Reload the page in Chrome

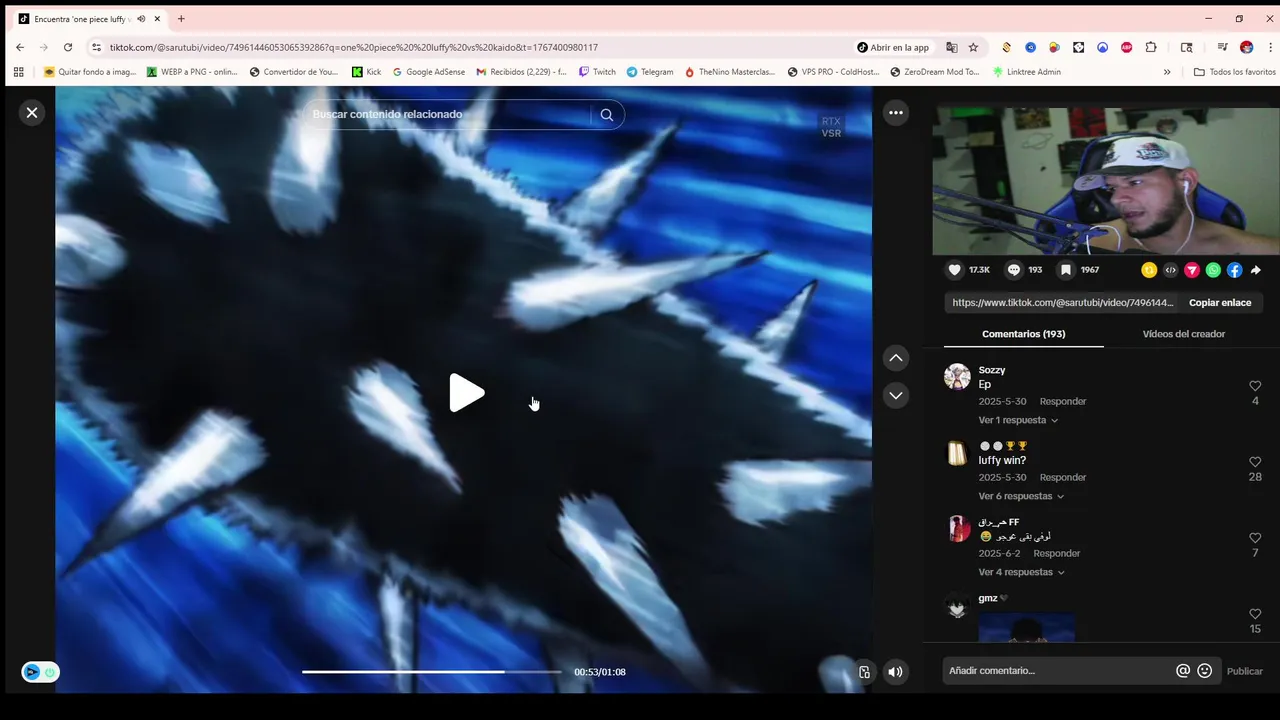tap(68, 47)
